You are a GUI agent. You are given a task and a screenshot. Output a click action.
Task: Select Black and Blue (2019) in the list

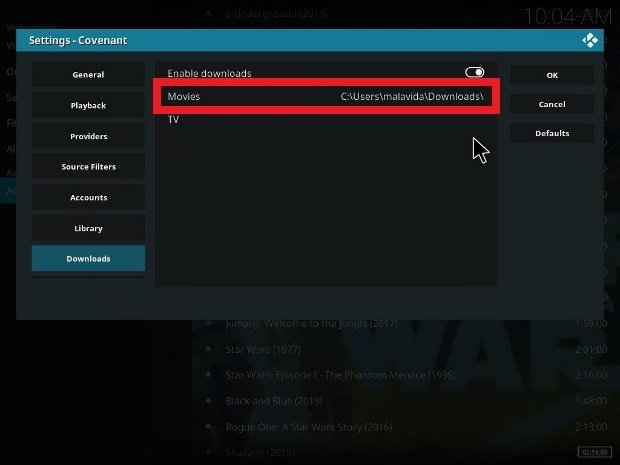click(274, 401)
